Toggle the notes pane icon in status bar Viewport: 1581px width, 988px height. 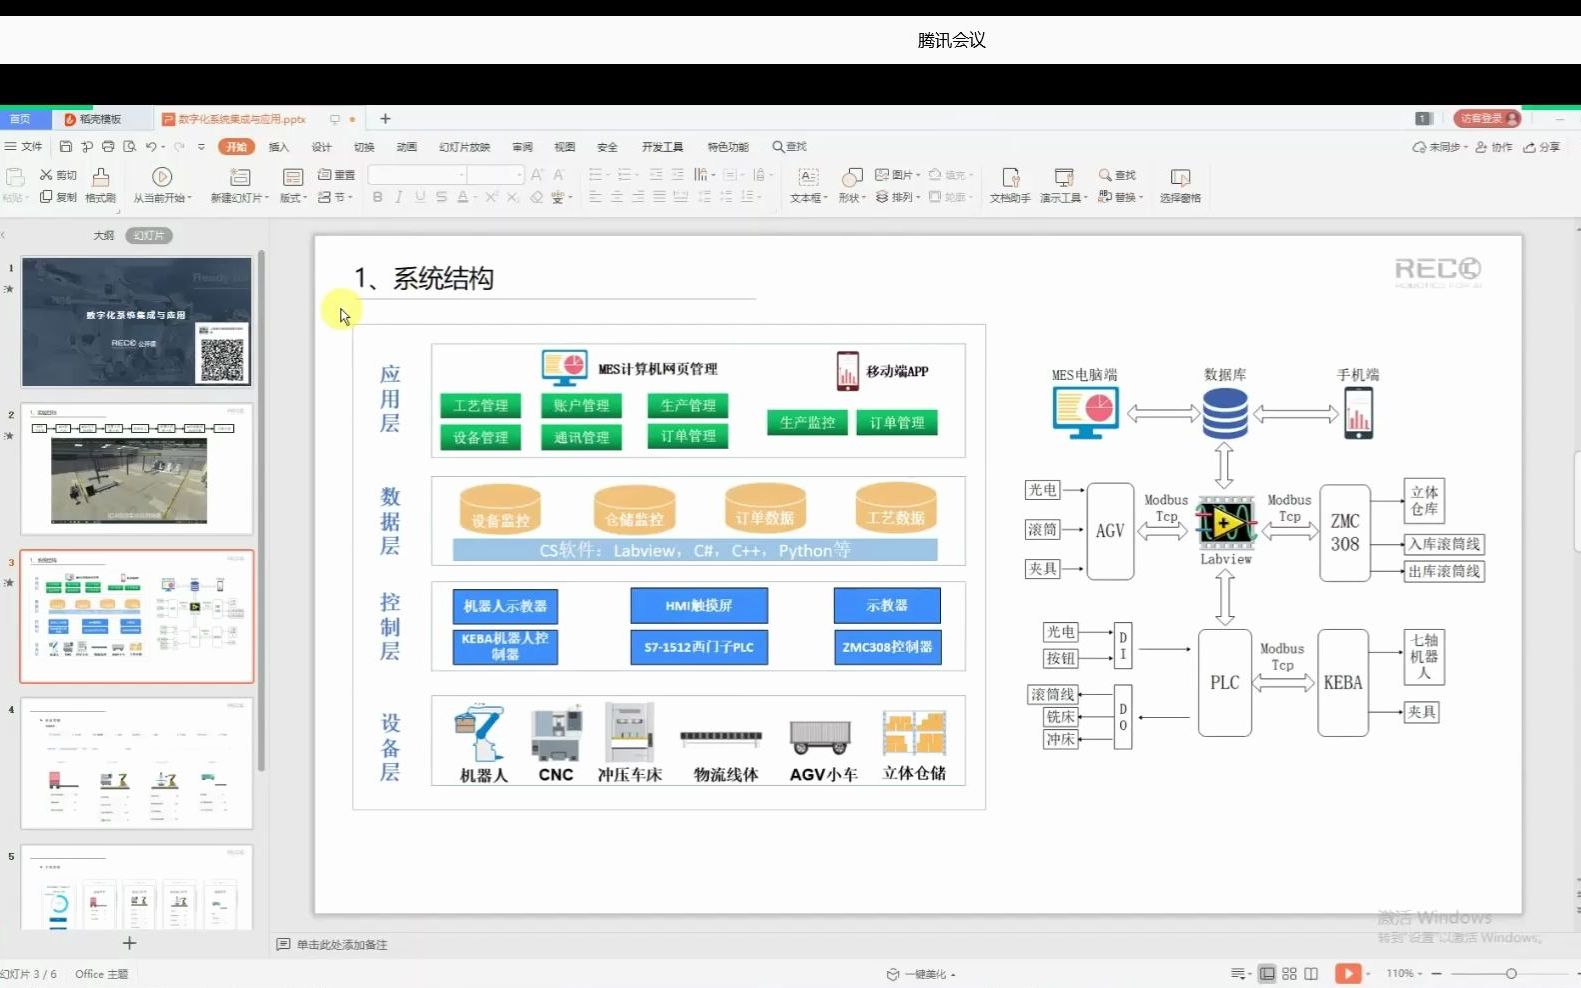1240,973
